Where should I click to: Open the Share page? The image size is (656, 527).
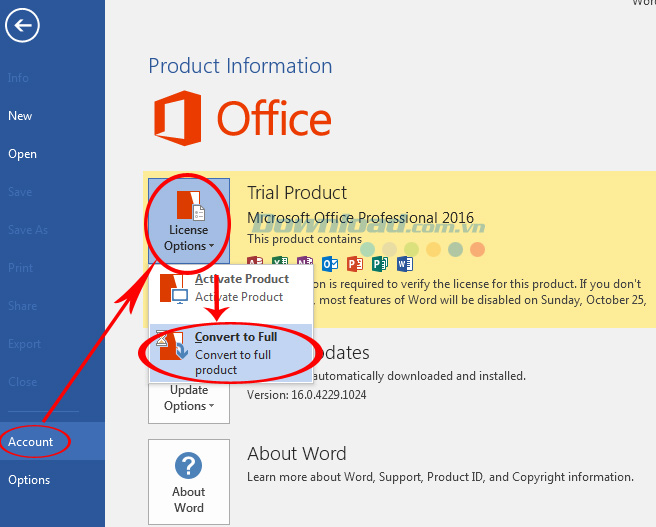(x=22, y=306)
